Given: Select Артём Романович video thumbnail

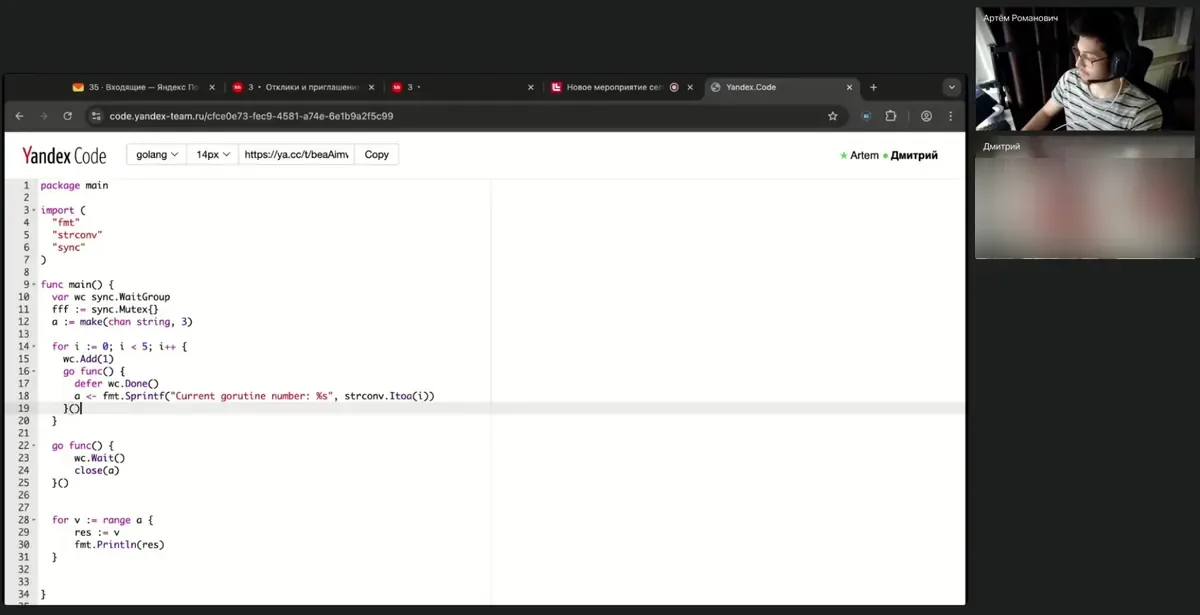Looking at the screenshot, I should [1085, 71].
